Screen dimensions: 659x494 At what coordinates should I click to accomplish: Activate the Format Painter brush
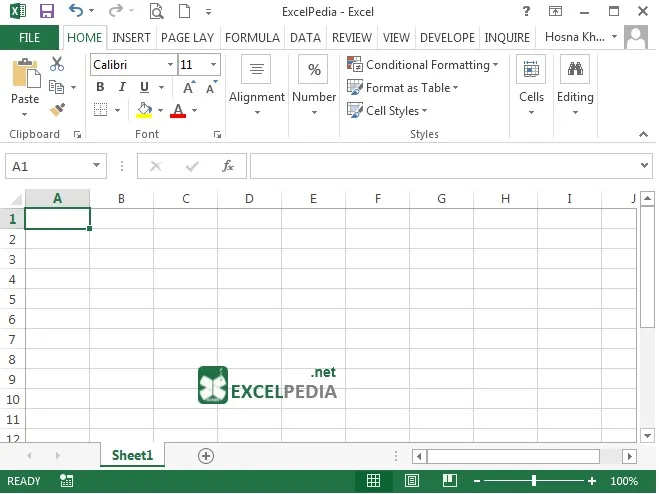(57, 109)
